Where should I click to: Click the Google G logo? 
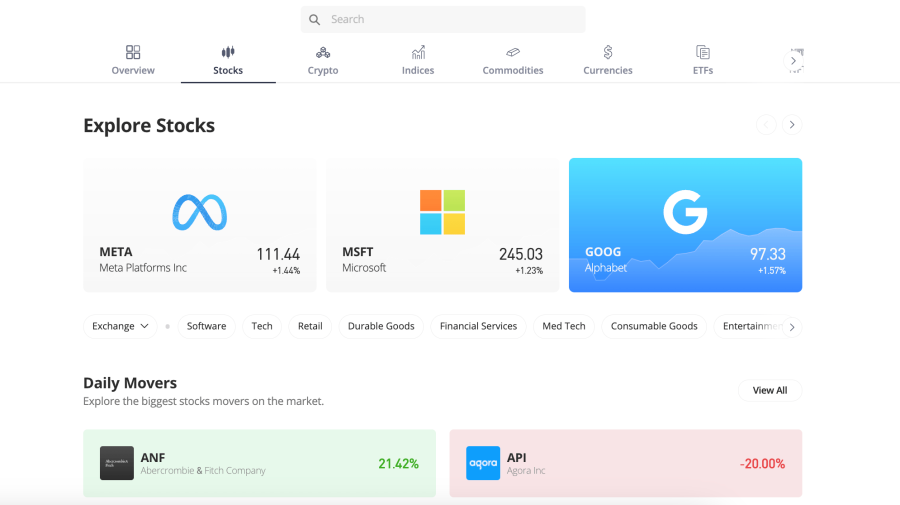[685, 212]
